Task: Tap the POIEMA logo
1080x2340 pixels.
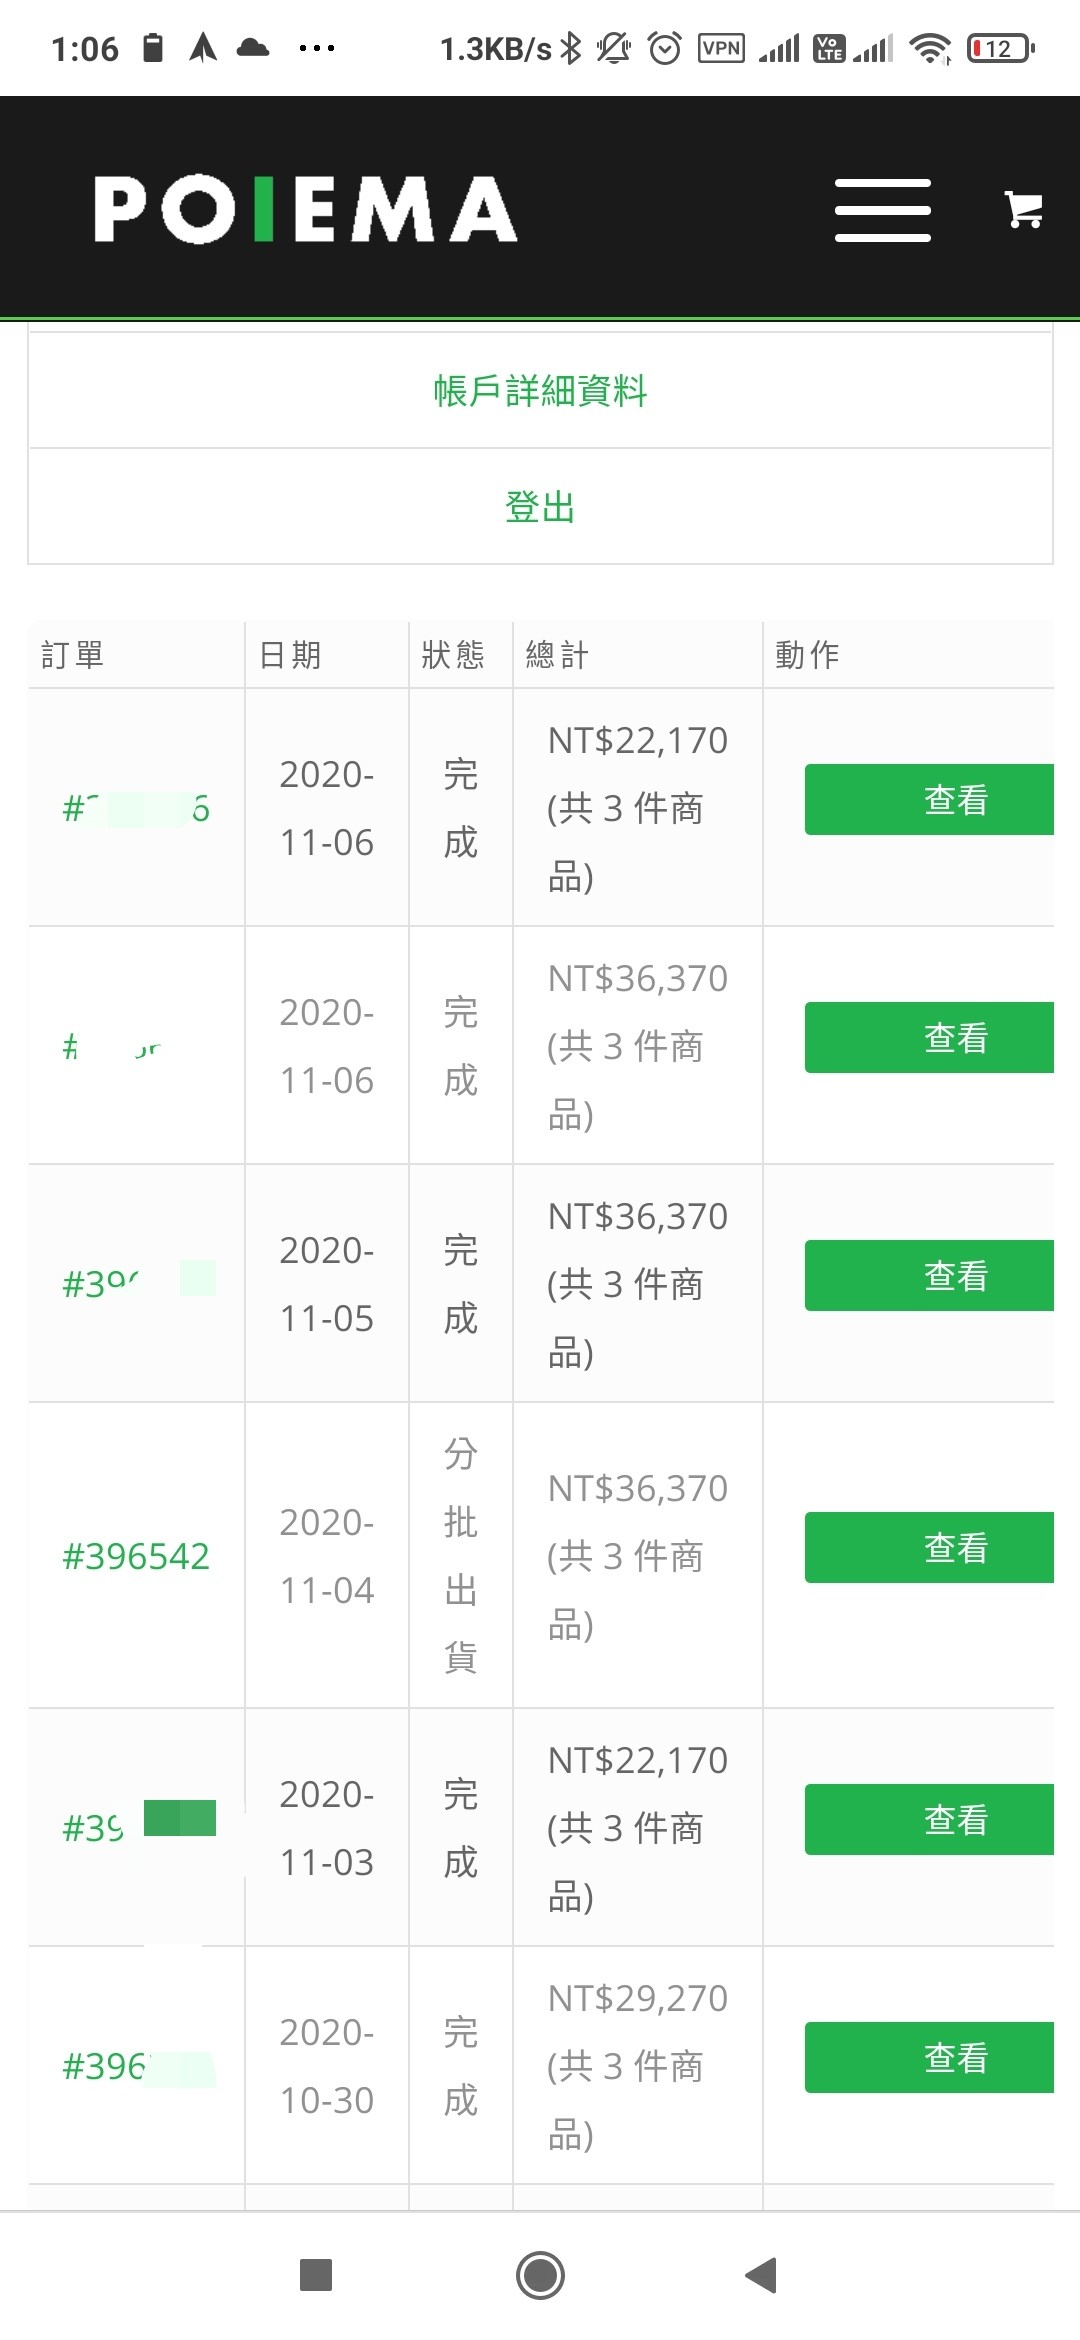Action: click(305, 209)
